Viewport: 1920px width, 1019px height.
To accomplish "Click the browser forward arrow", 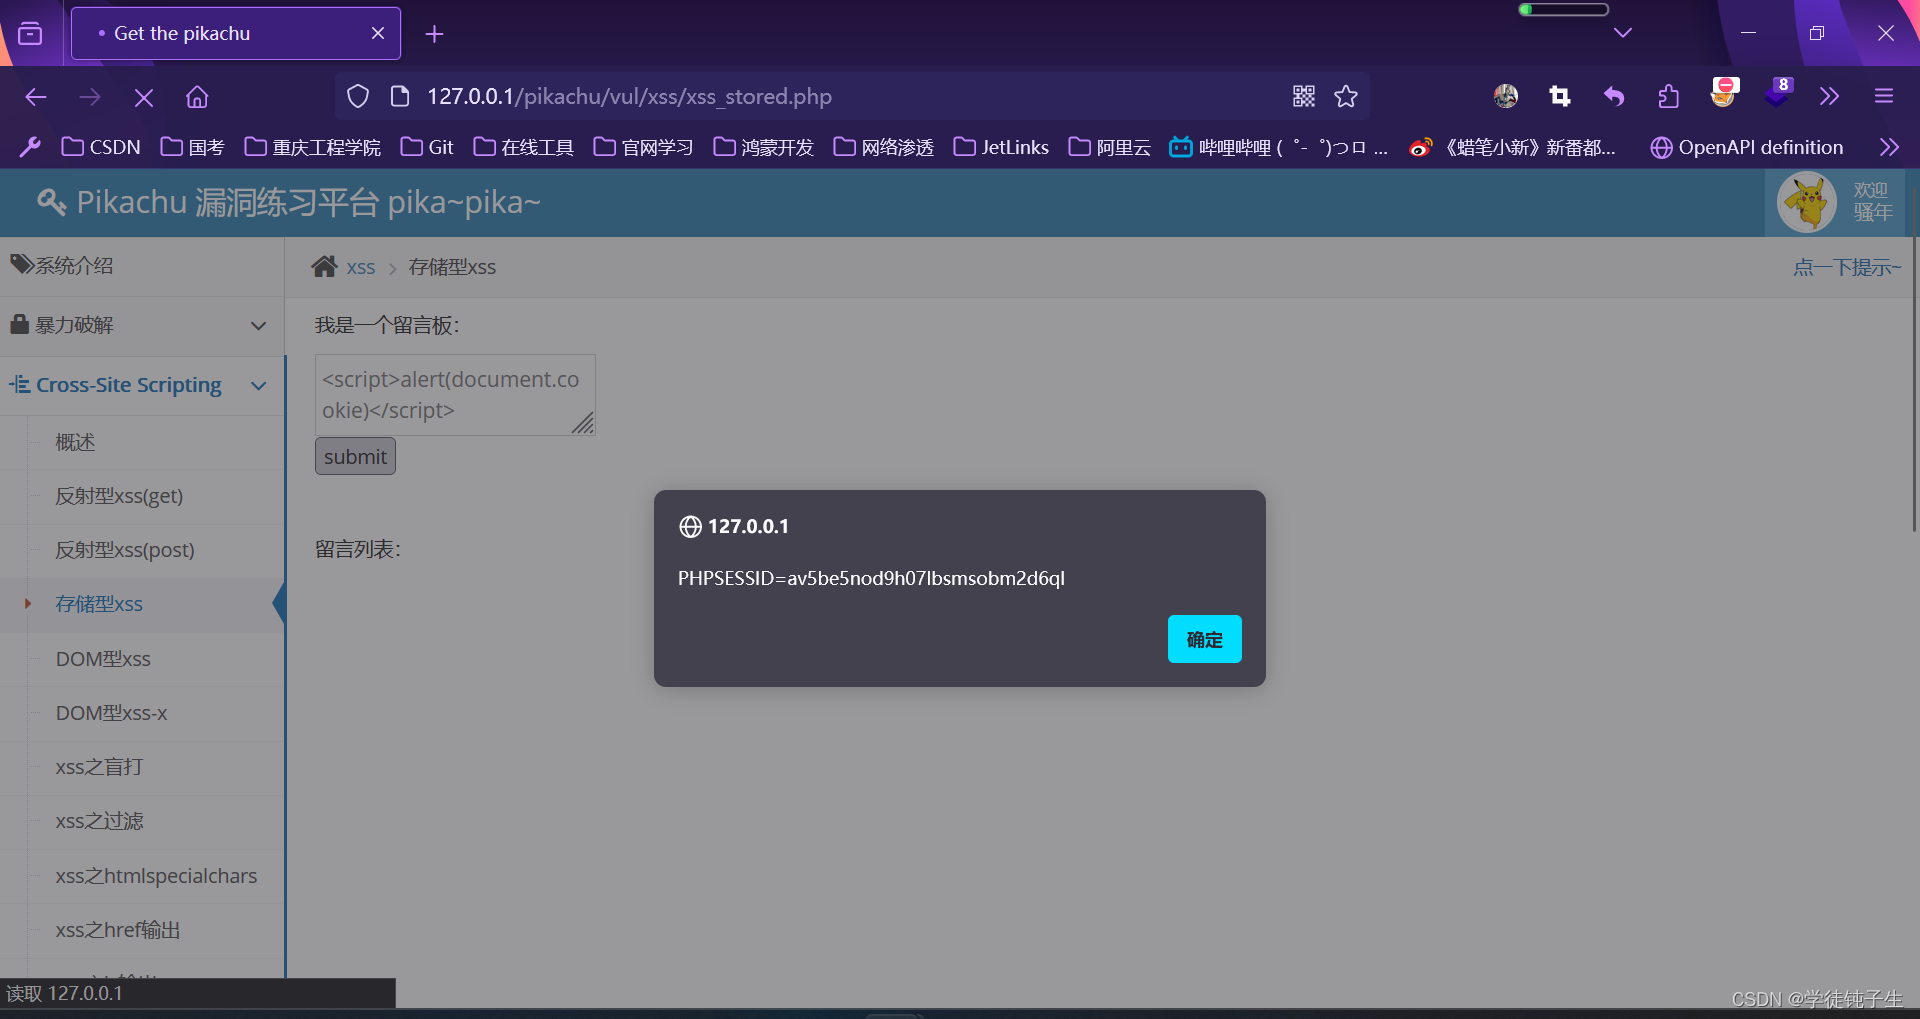I will point(90,97).
